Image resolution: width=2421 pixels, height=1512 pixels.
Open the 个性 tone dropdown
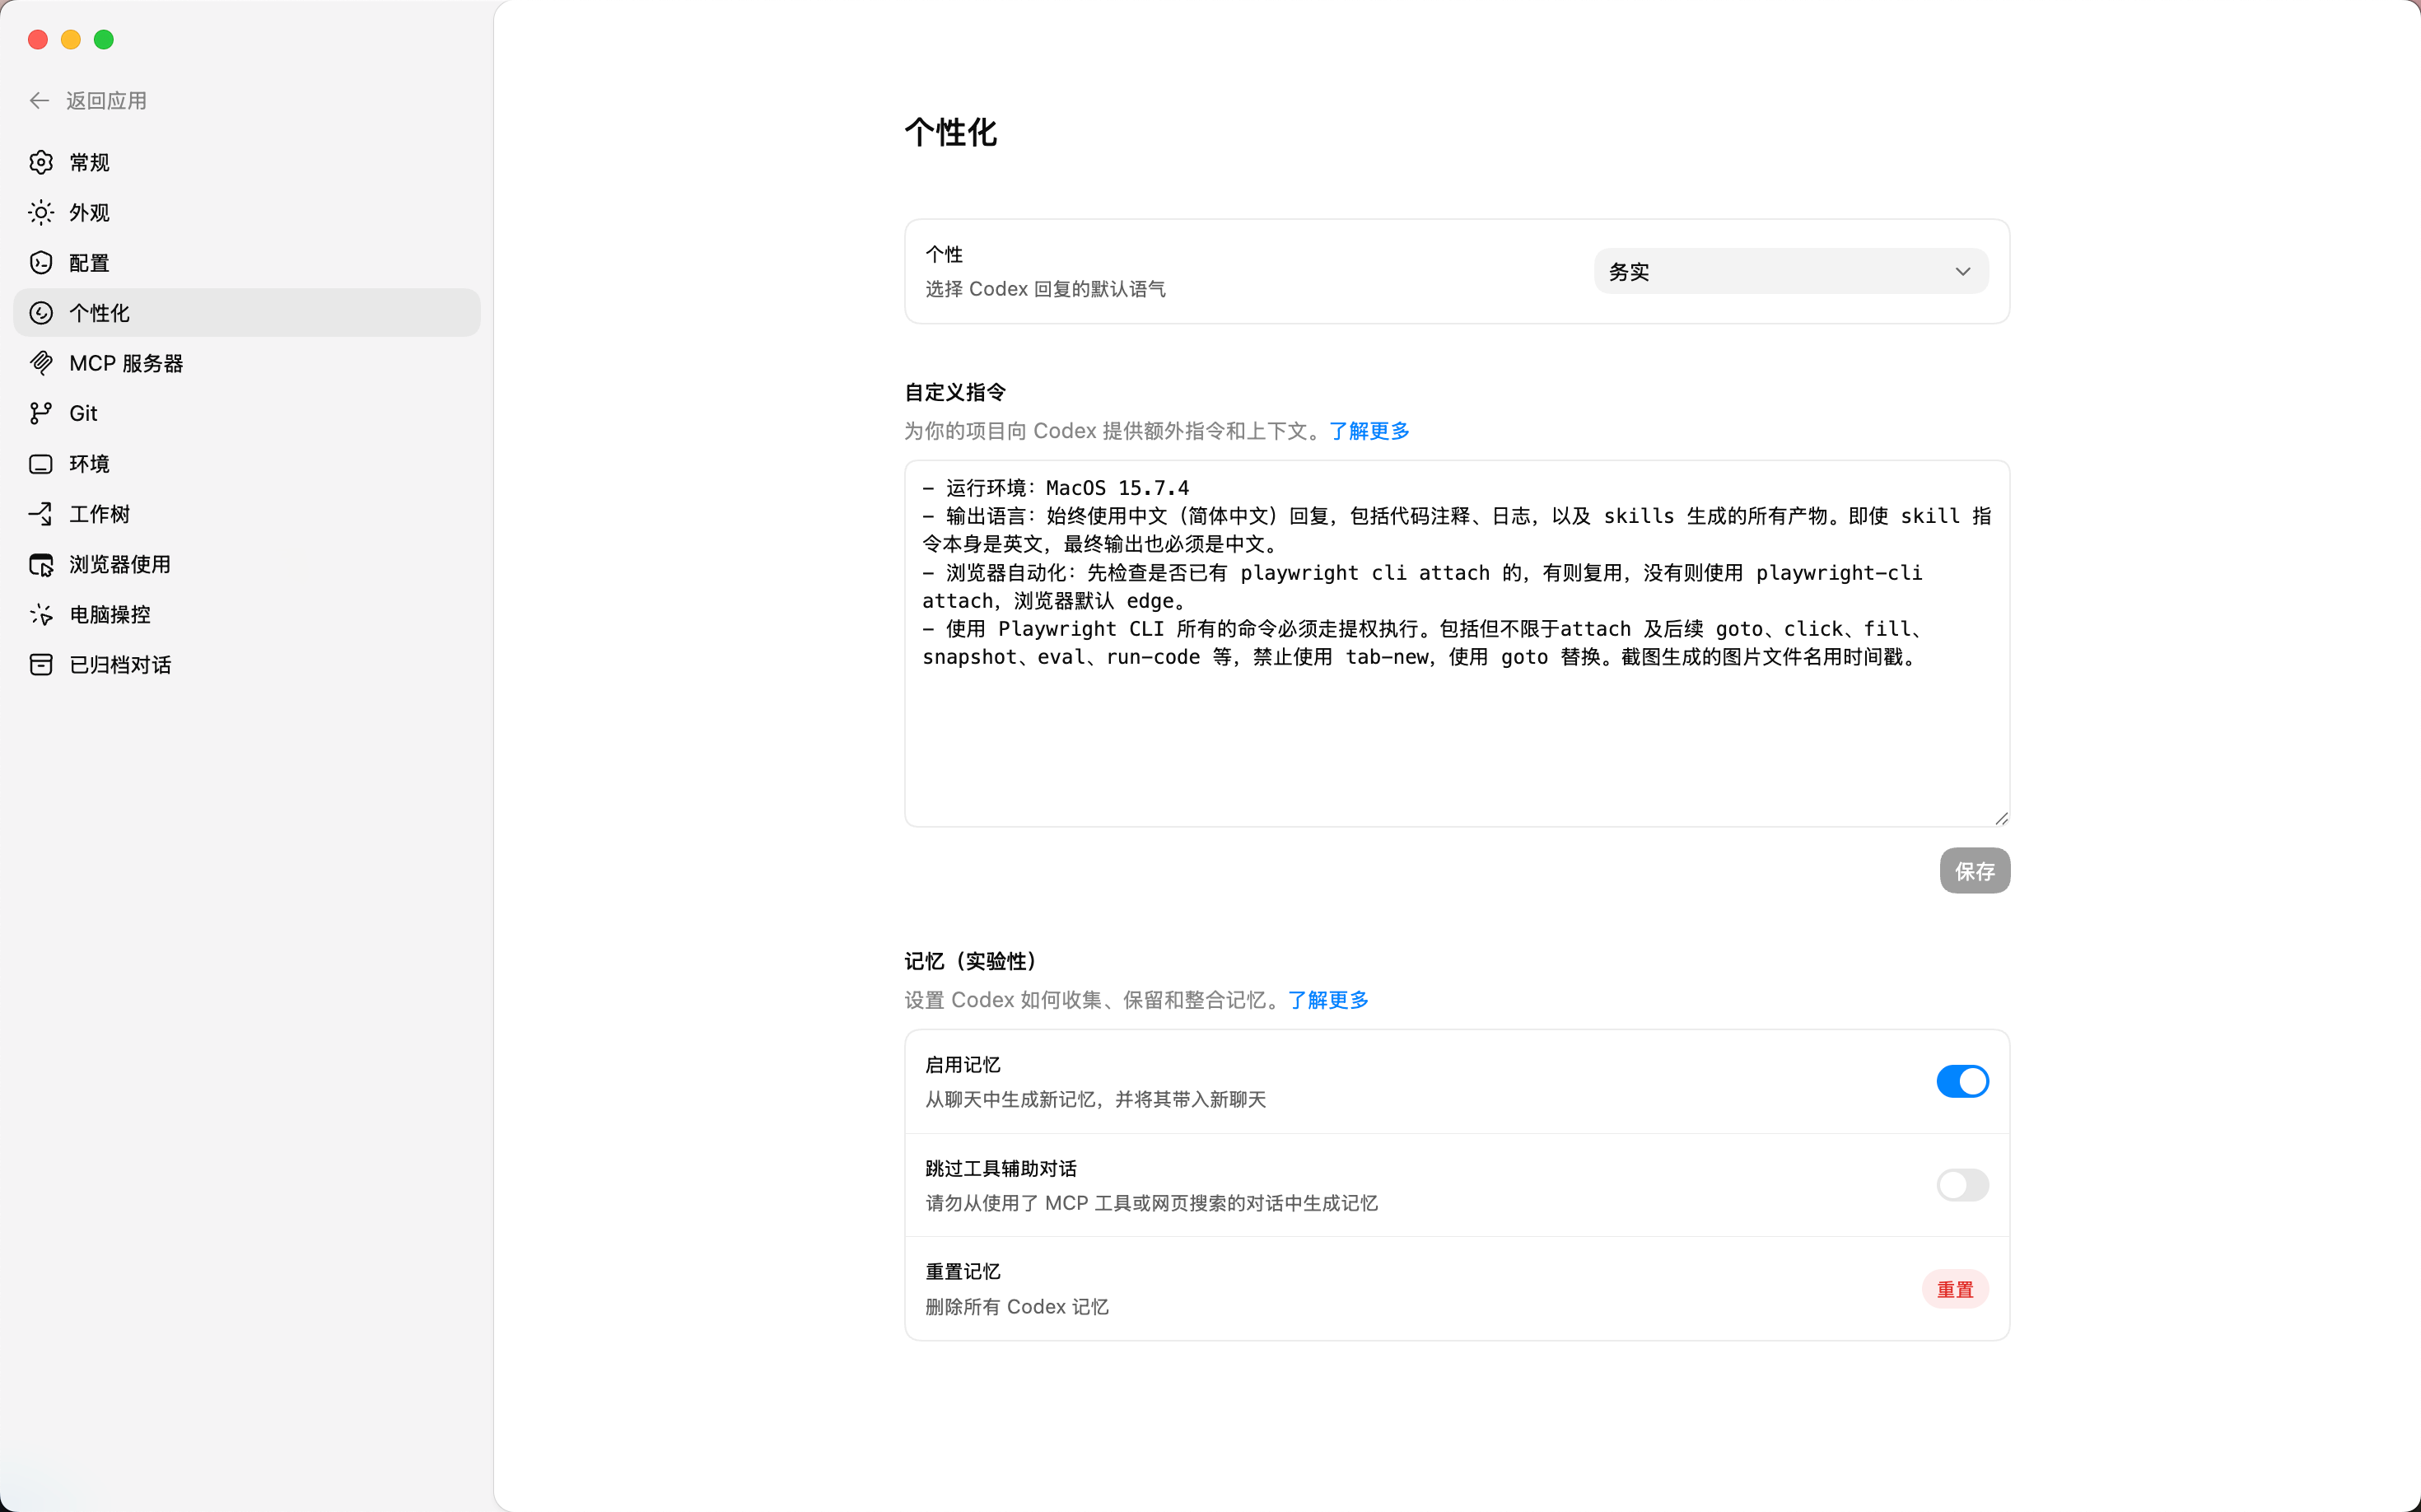click(1789, 271)
